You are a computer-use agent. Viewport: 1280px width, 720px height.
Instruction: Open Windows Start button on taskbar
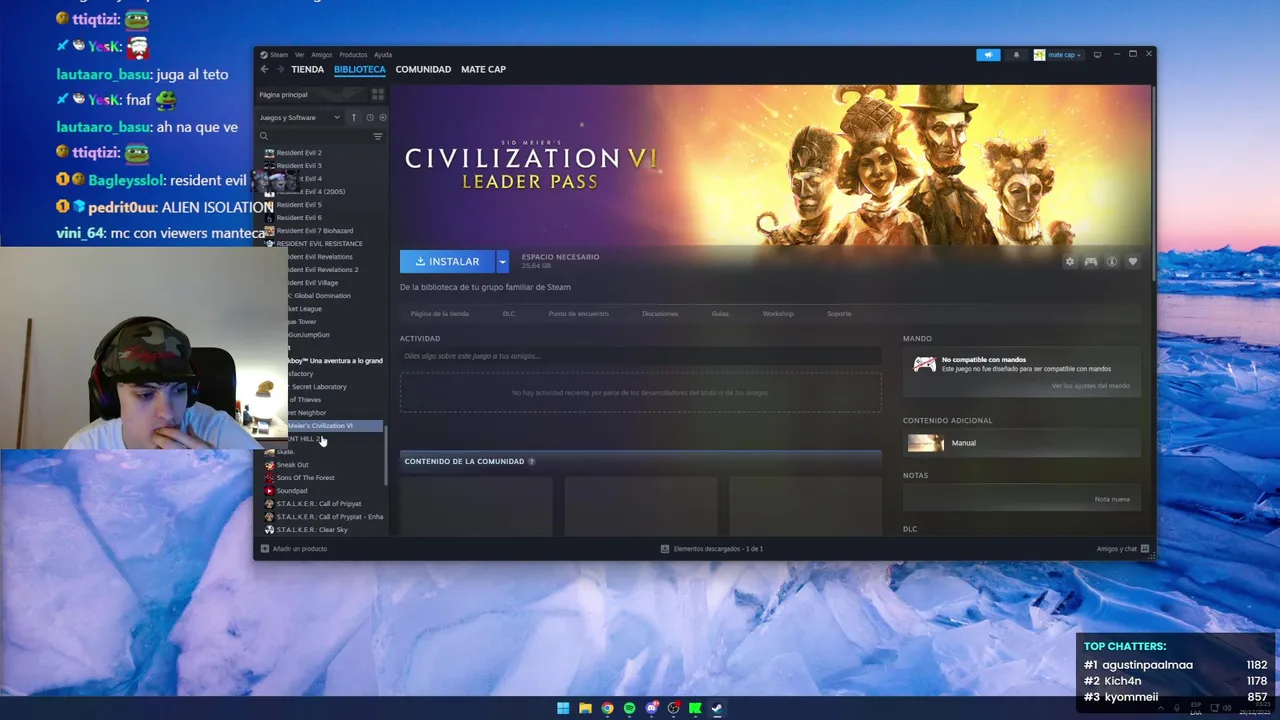click(x=563, y=708)
